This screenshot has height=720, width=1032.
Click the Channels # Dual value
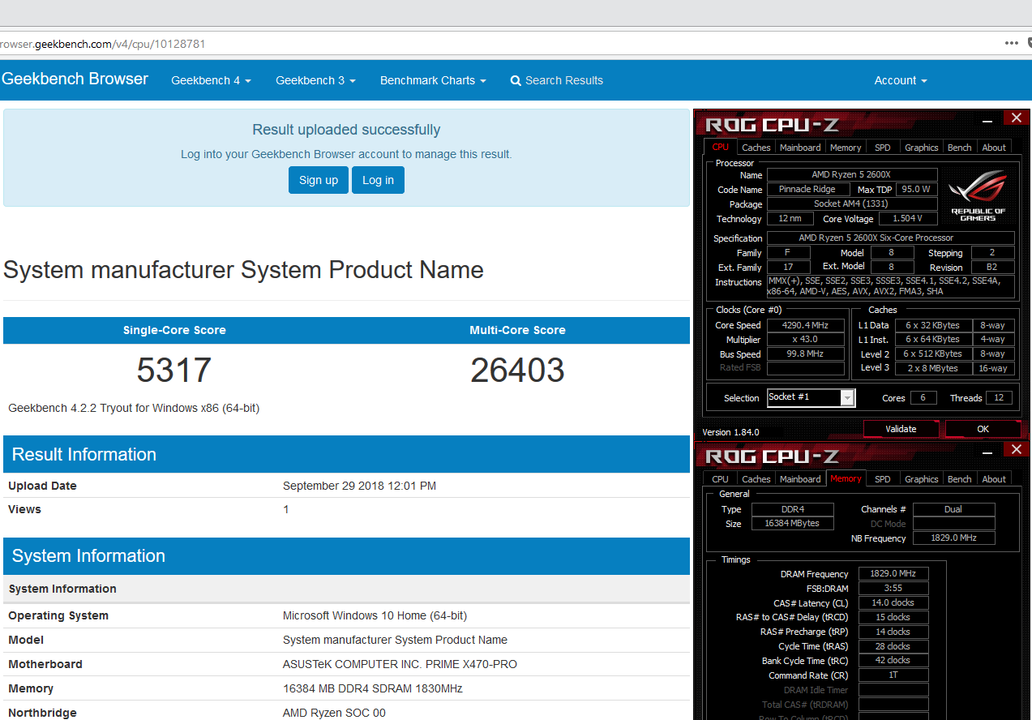(x=954, y=509)
